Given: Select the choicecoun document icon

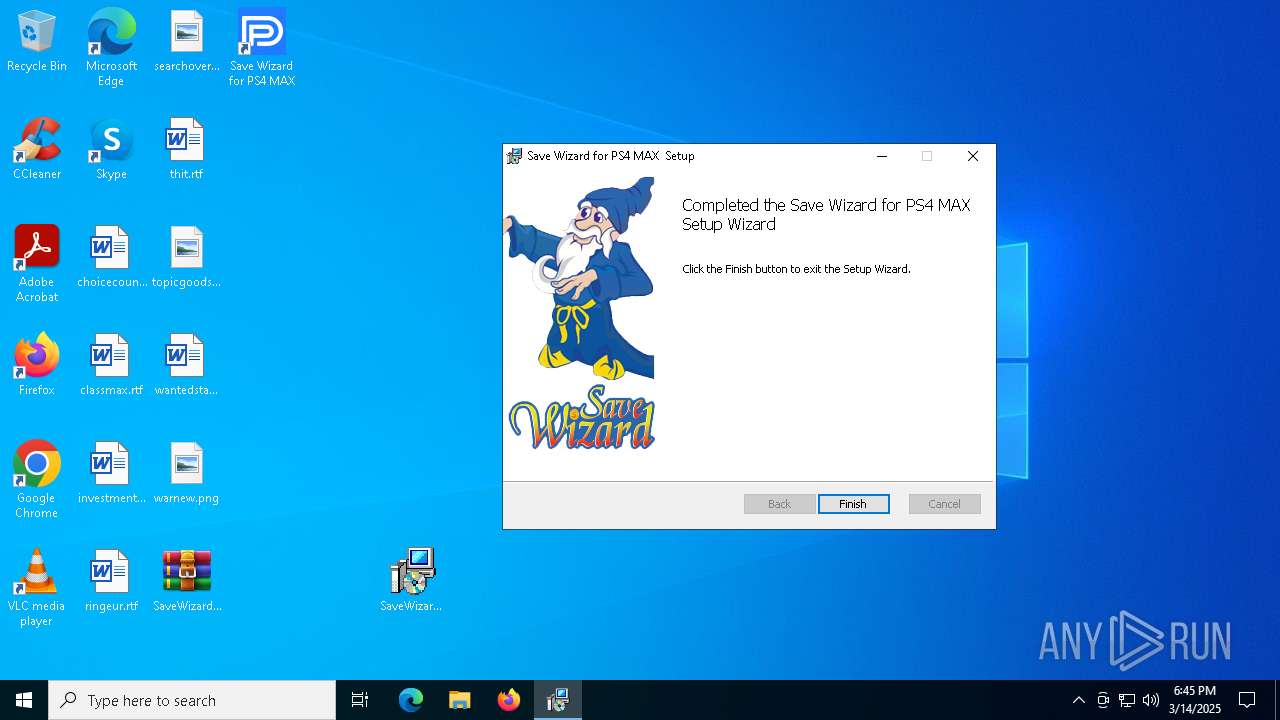Looking at the screenshot, I should tap(111, 258).
